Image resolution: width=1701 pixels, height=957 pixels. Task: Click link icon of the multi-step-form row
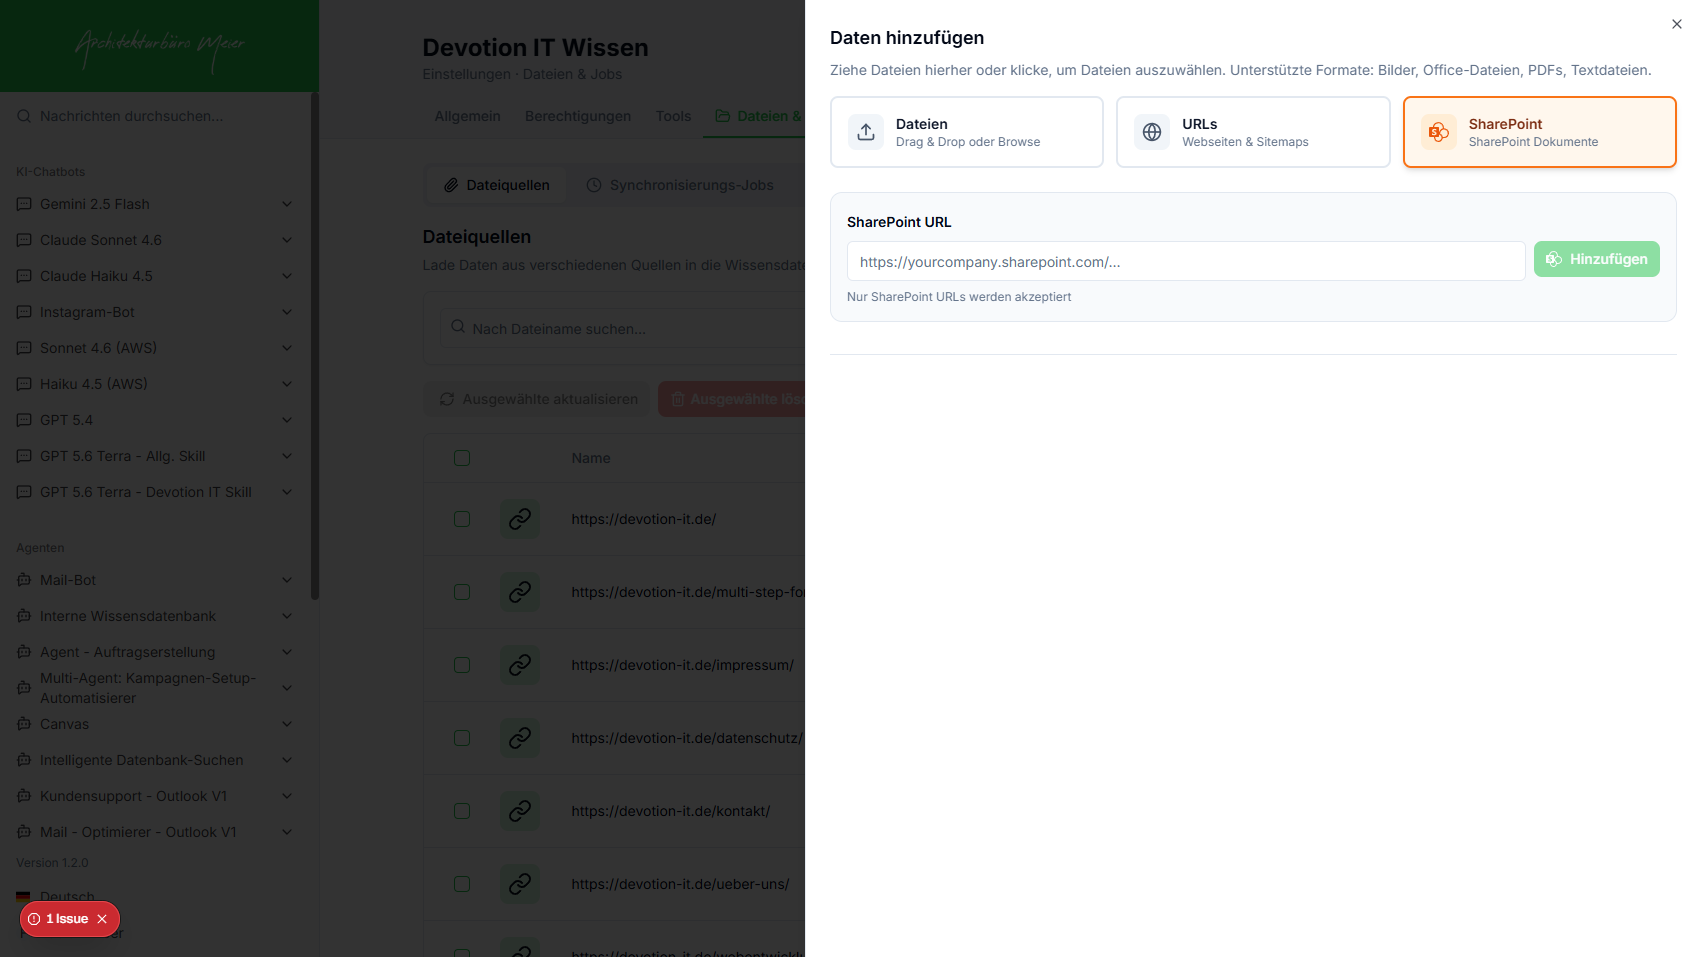[x=520, y=592]
